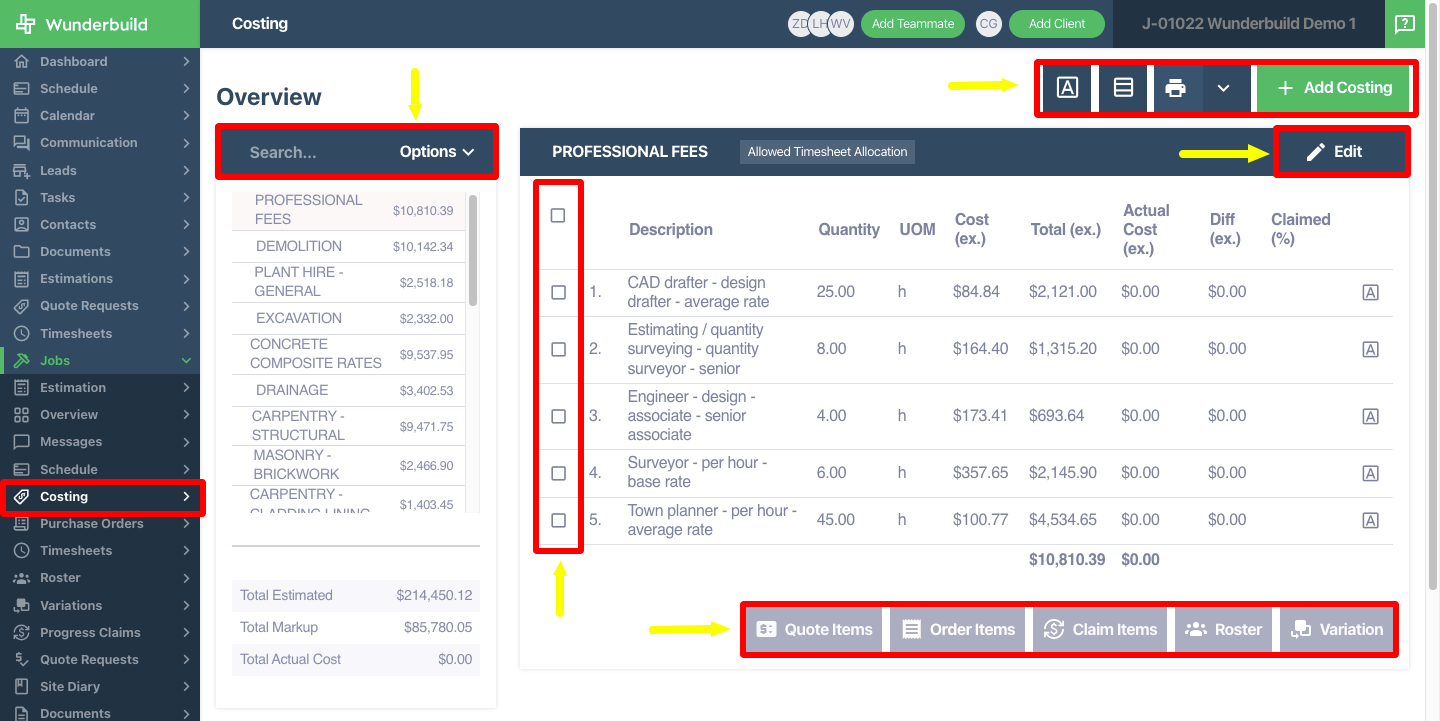Click the Quote Items button
The height and width of the screenshot is (721, 1440).
[815, 629]
